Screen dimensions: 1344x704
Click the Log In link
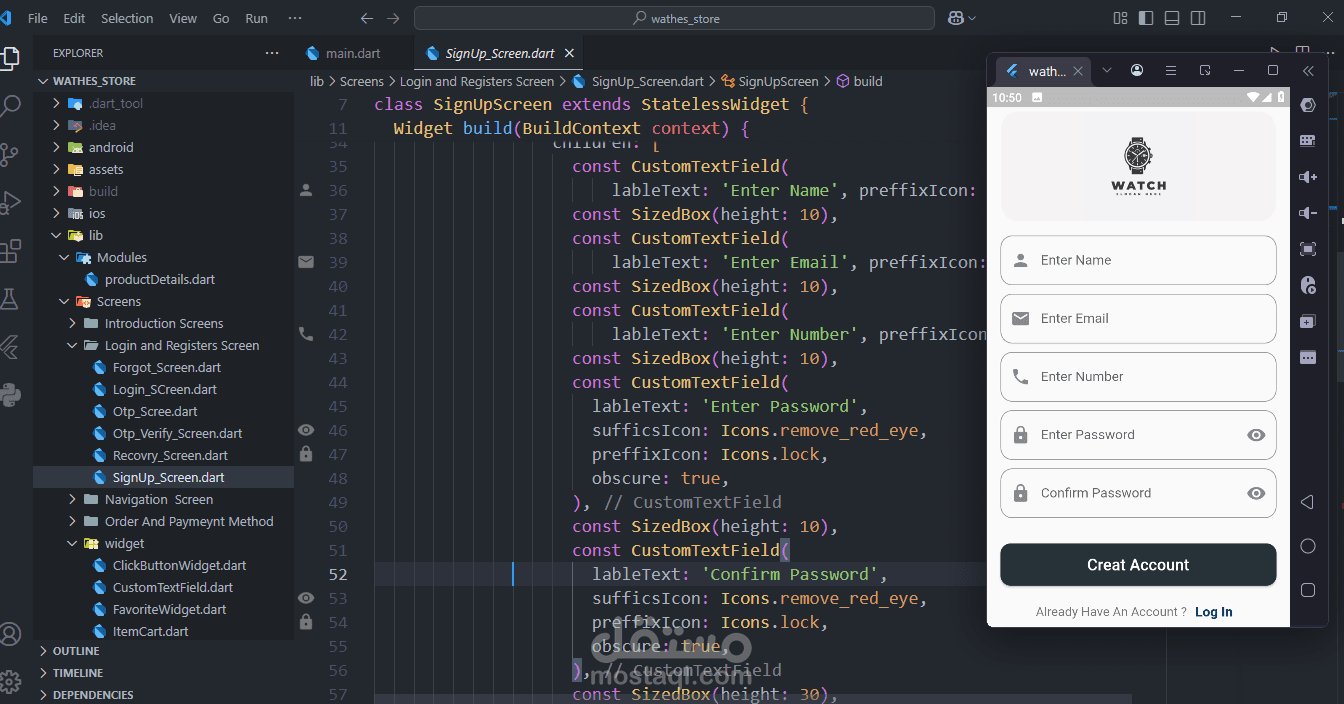click(x=1214, y=612)
